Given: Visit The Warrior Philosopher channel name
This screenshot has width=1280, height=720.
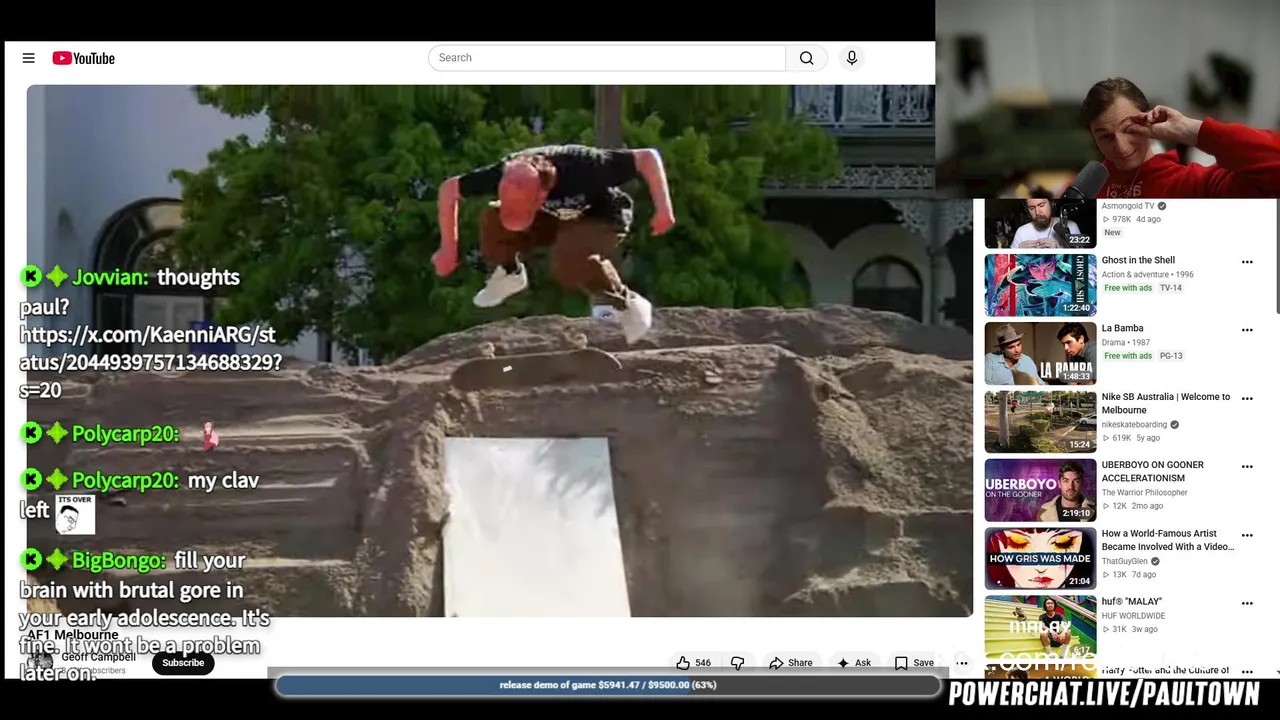Looking at the screenshot, I should pos(1144,492).
